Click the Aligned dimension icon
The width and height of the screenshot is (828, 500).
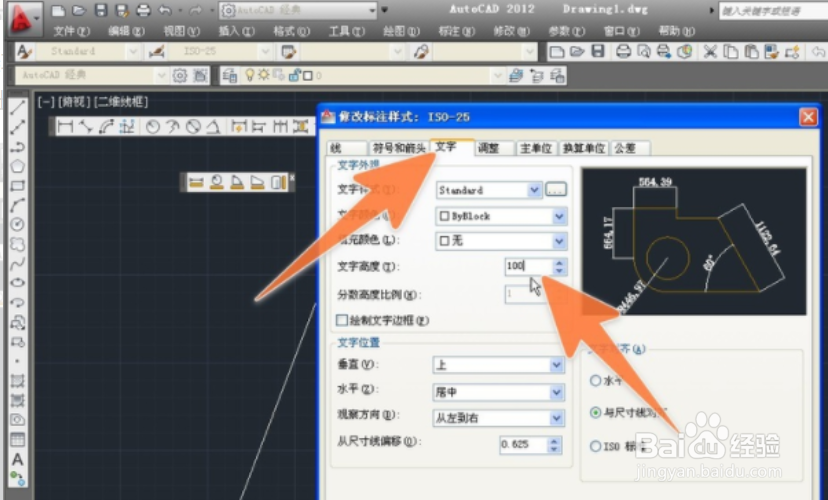coord(86,126)
